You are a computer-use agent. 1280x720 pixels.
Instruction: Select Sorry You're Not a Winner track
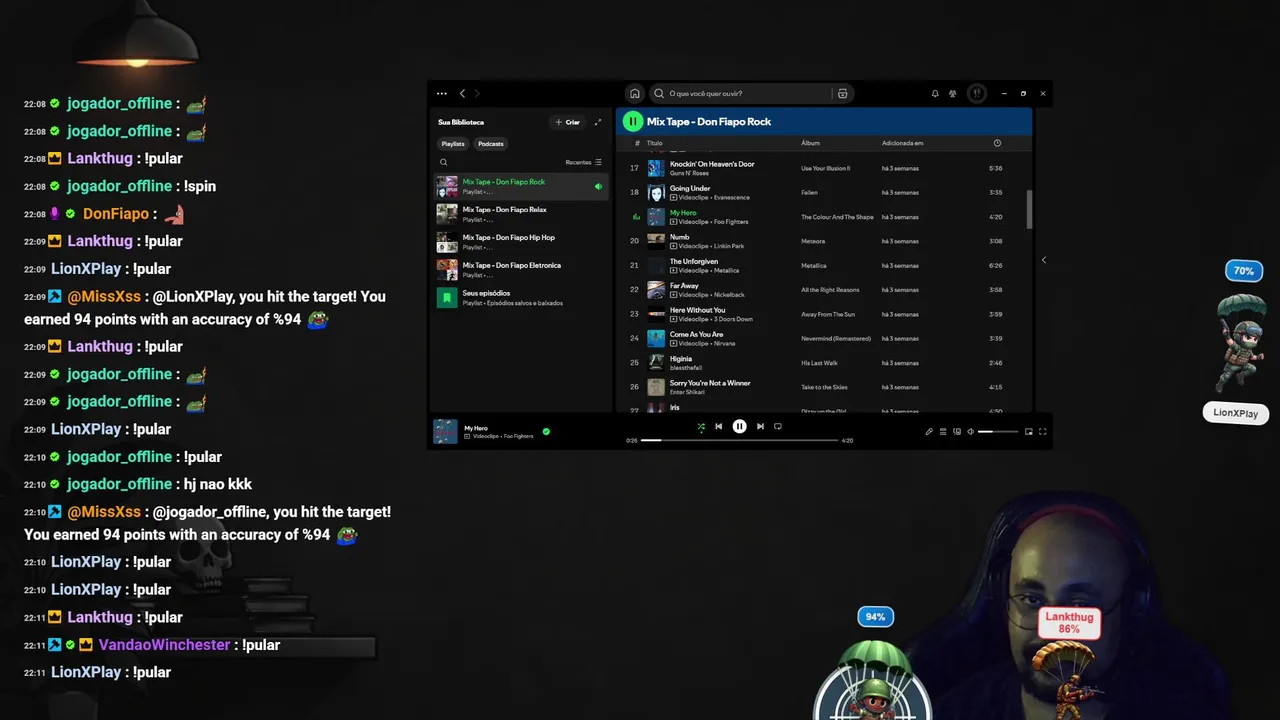pyautogui.click(x=822, y=387)
